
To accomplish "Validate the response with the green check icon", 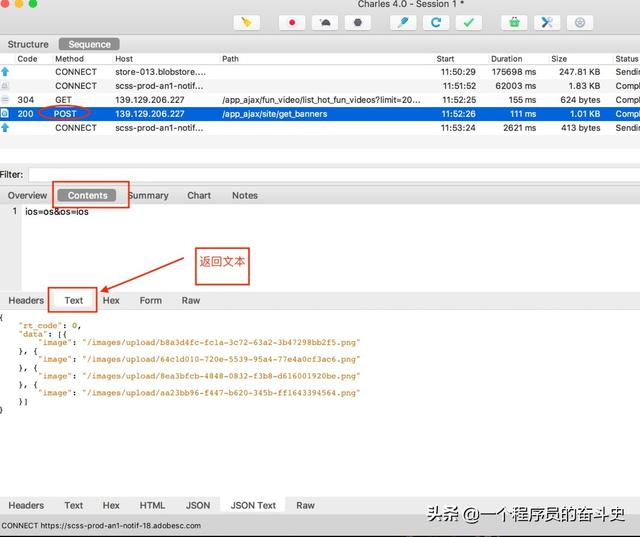I will (x=469, y=22).
